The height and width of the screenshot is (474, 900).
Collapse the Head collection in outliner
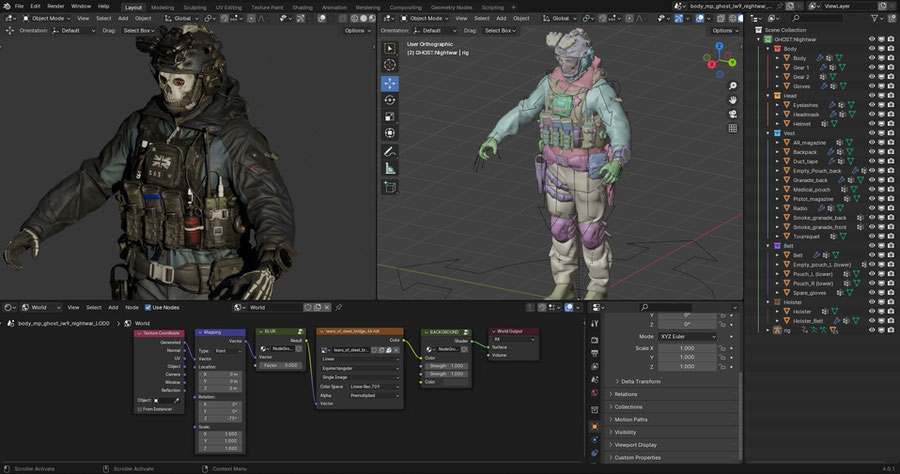(x=769, y=96)
